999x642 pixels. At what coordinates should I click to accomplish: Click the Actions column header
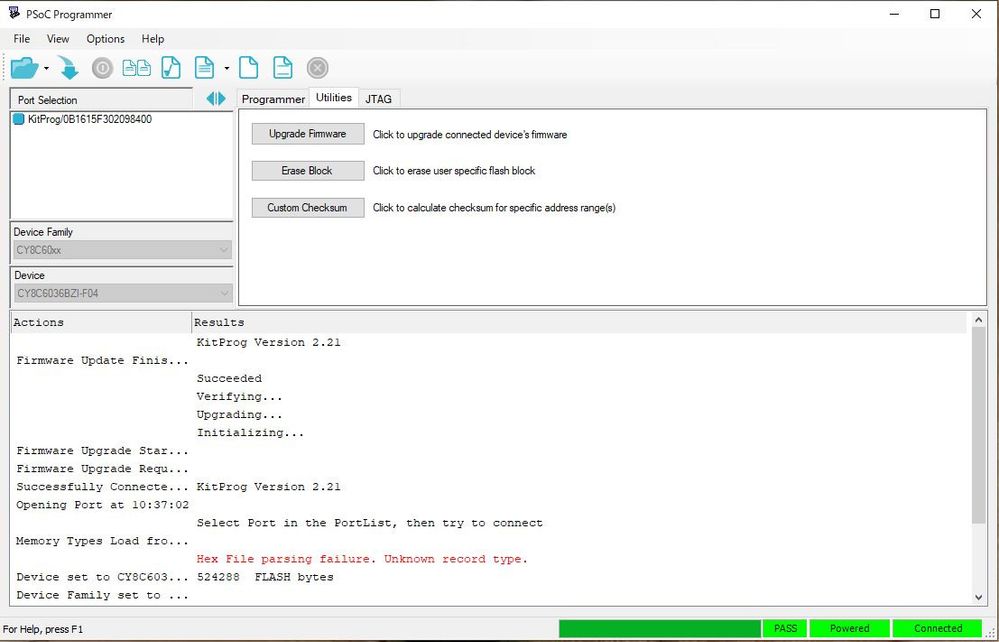(101, 322)
